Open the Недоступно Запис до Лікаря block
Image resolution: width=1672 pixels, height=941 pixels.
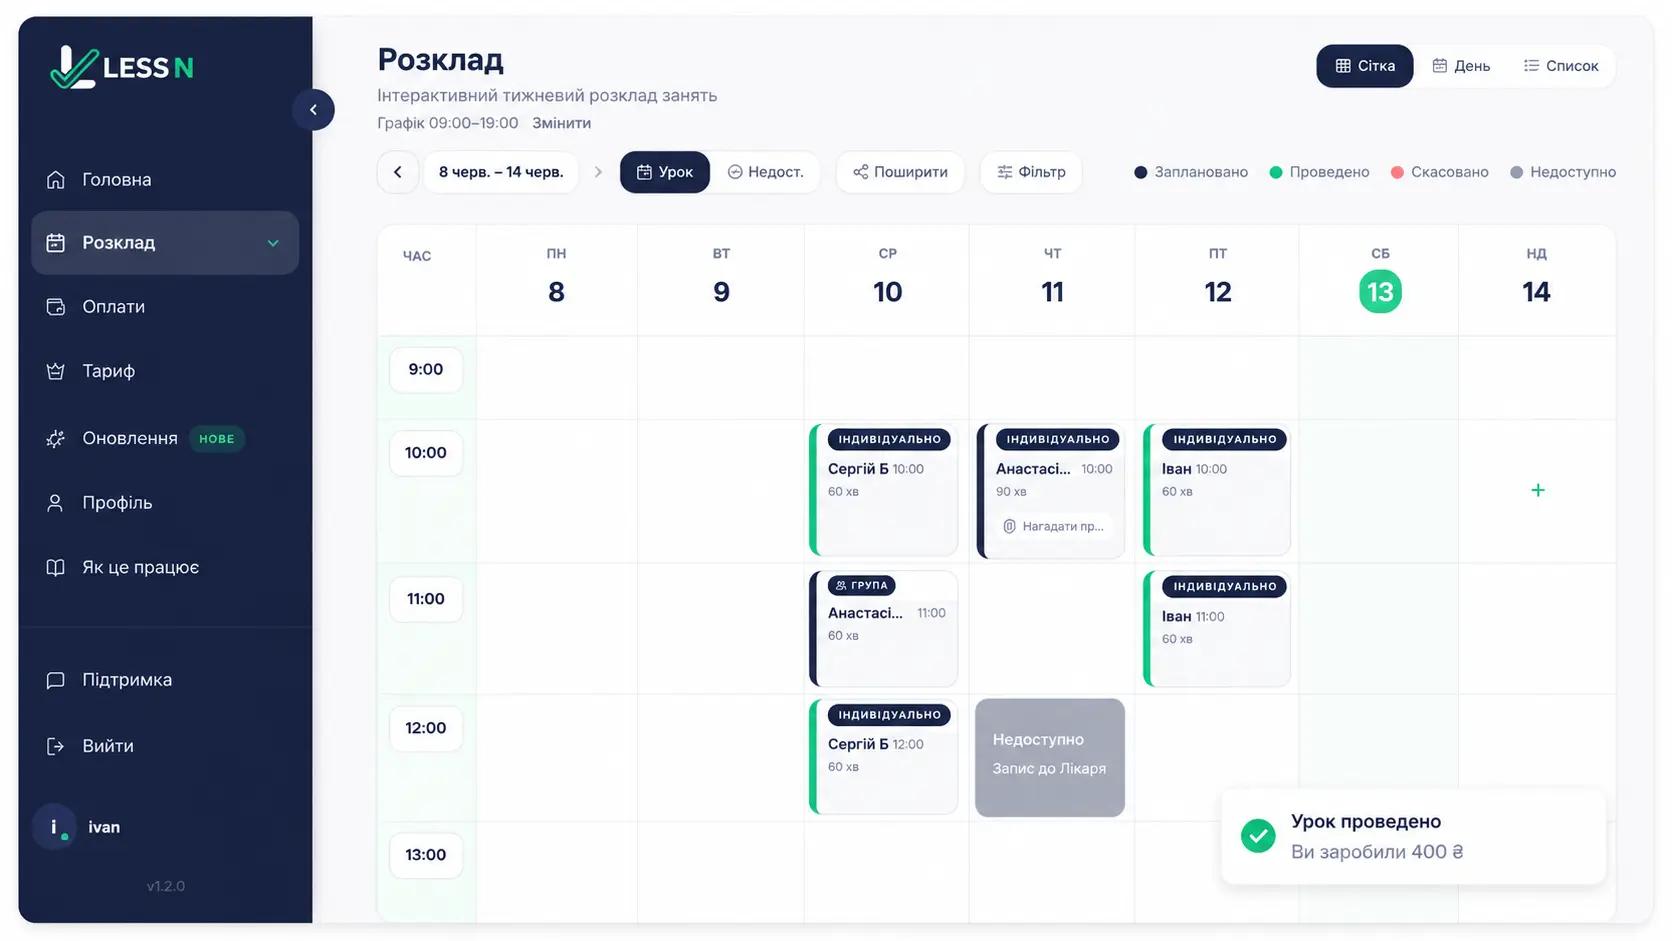1050,758
